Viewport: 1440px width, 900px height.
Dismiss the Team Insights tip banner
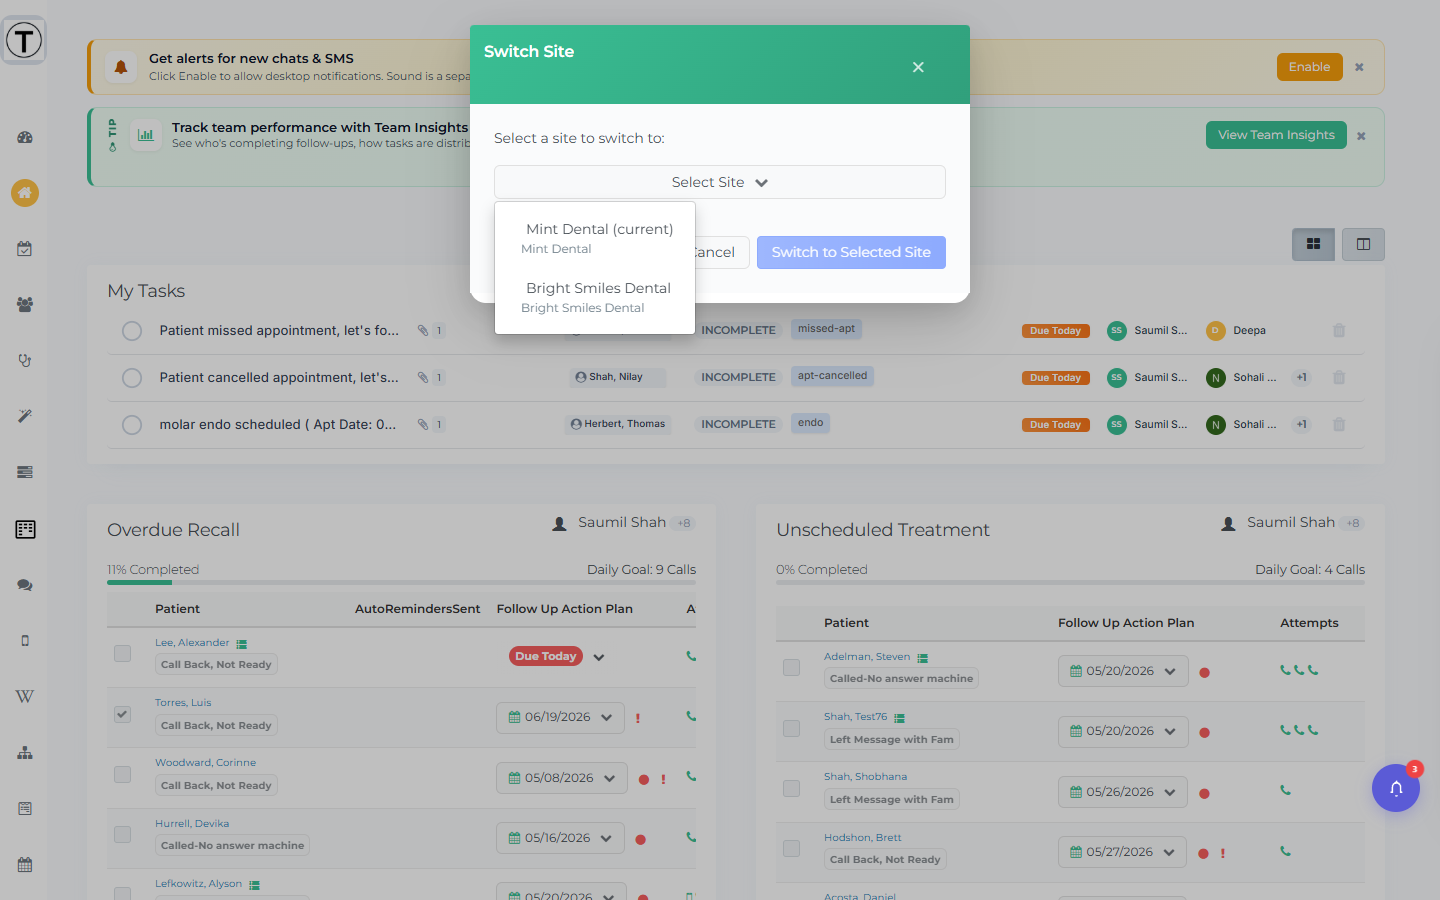pyautogui.click(x=1361, y=136)
